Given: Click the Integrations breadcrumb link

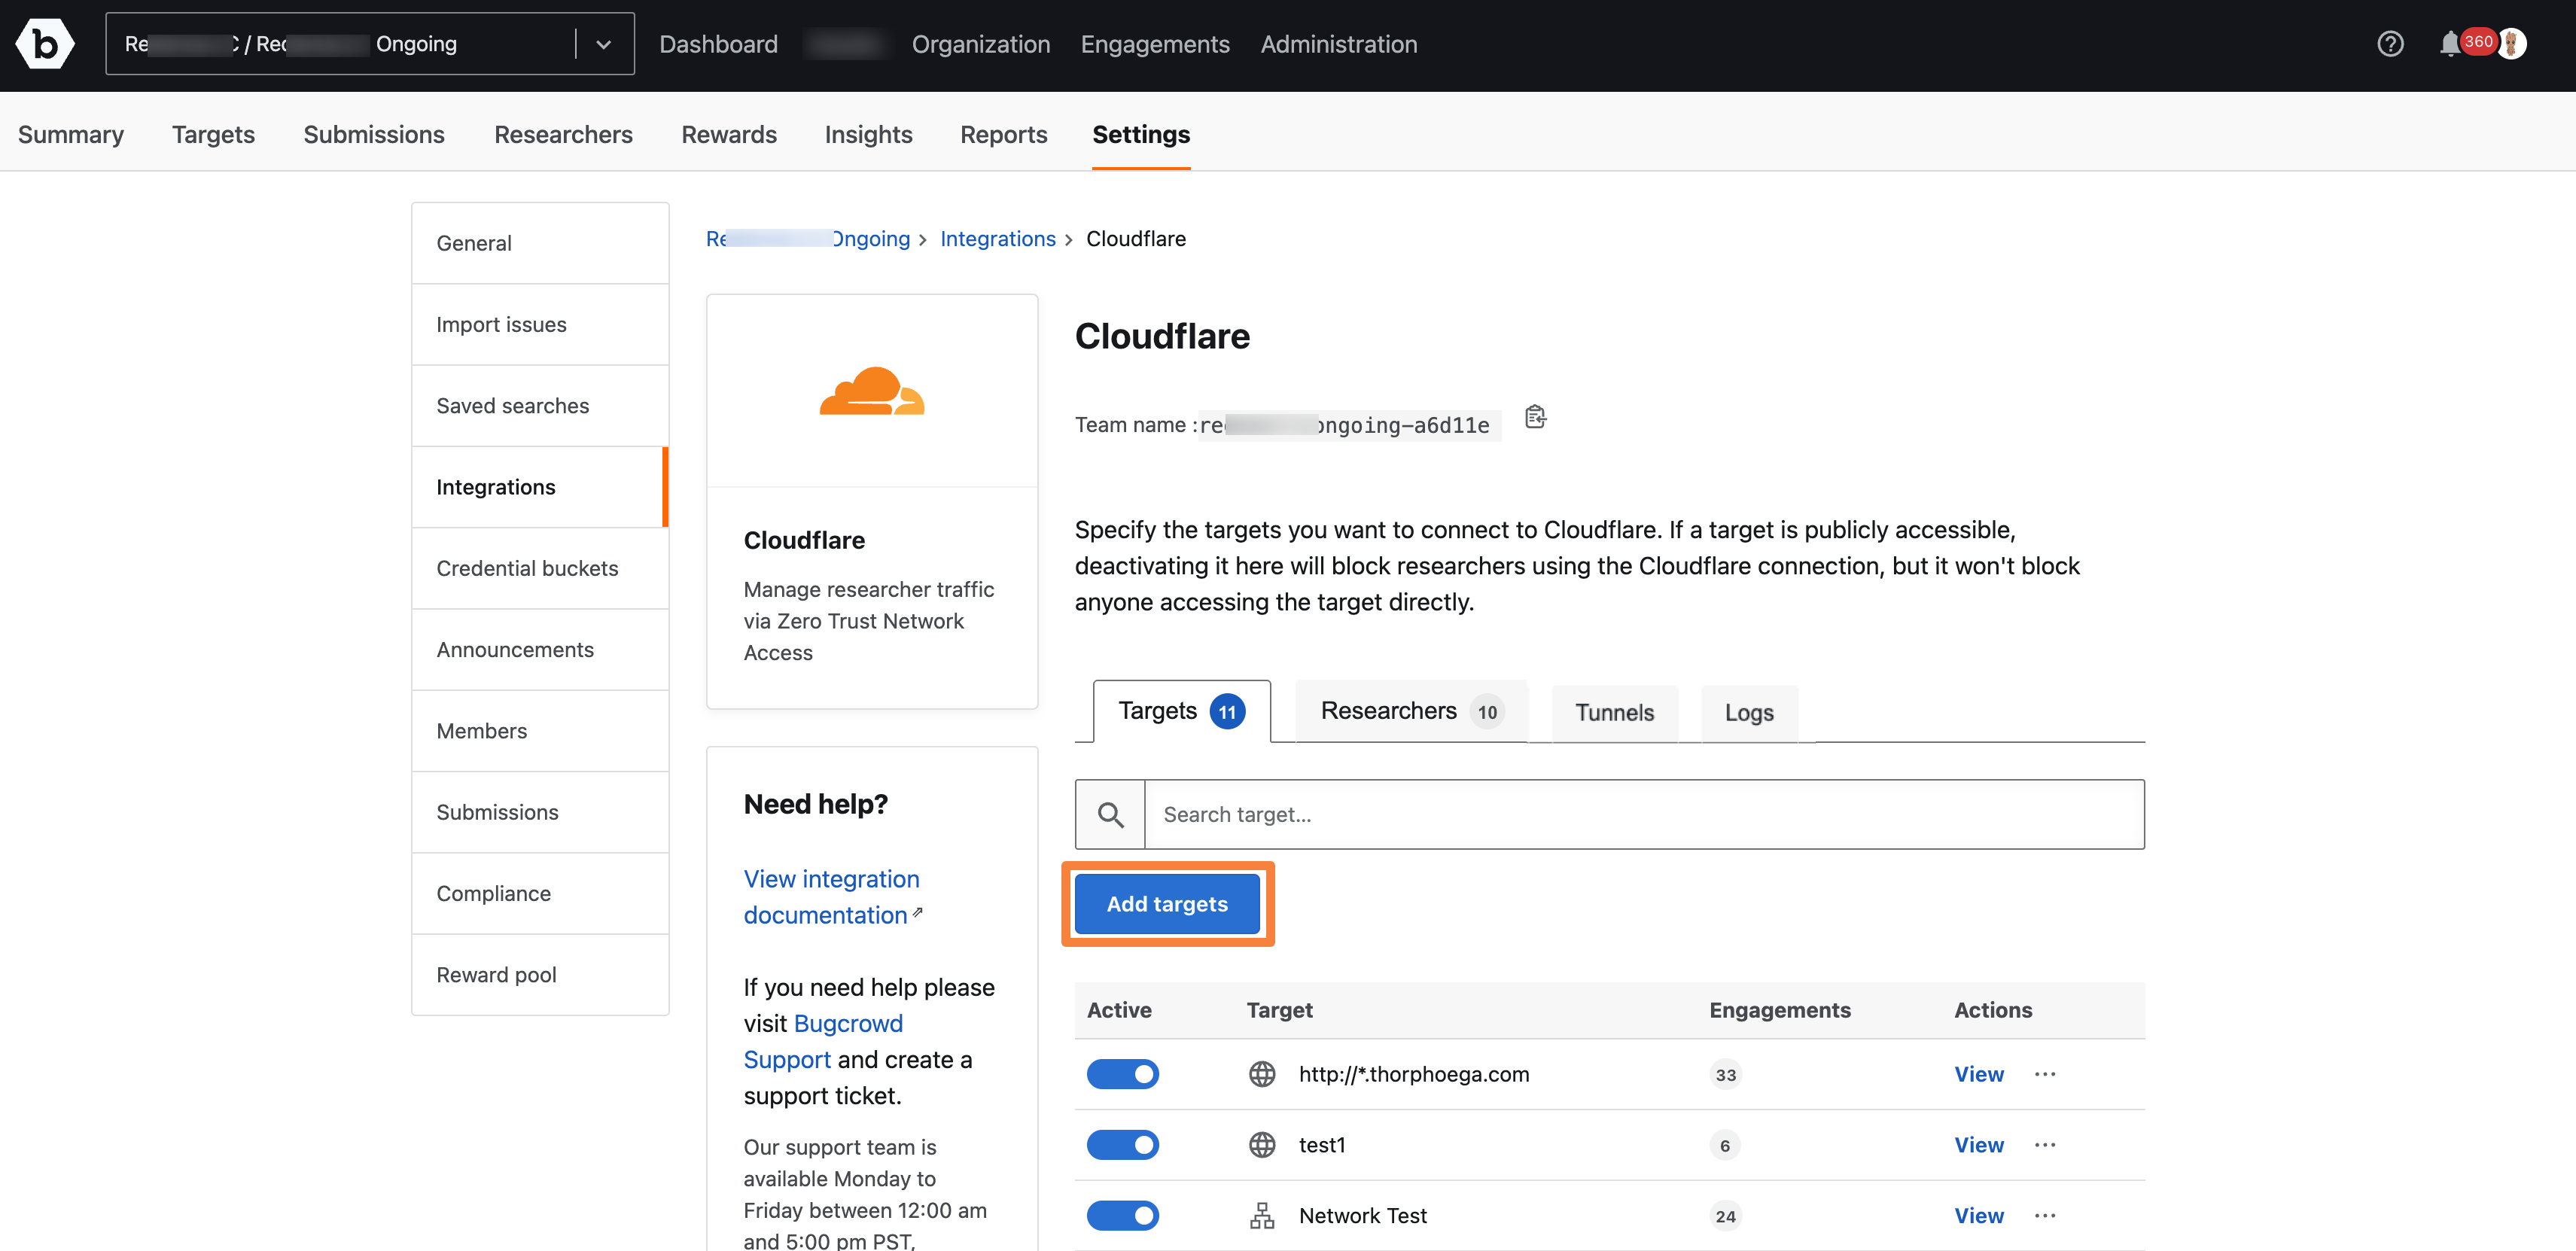Looking at the screenshot, I should [x=997, y=239].
